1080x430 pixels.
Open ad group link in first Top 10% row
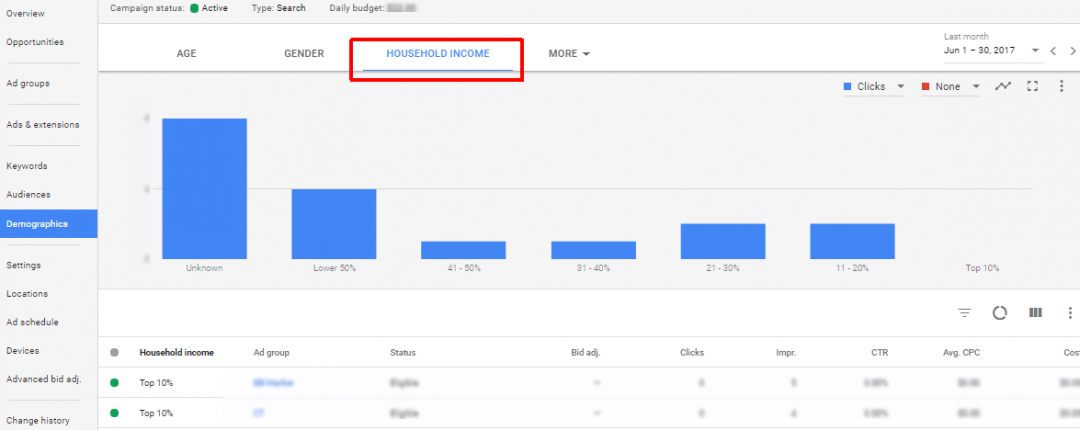[x=273, y=382]
